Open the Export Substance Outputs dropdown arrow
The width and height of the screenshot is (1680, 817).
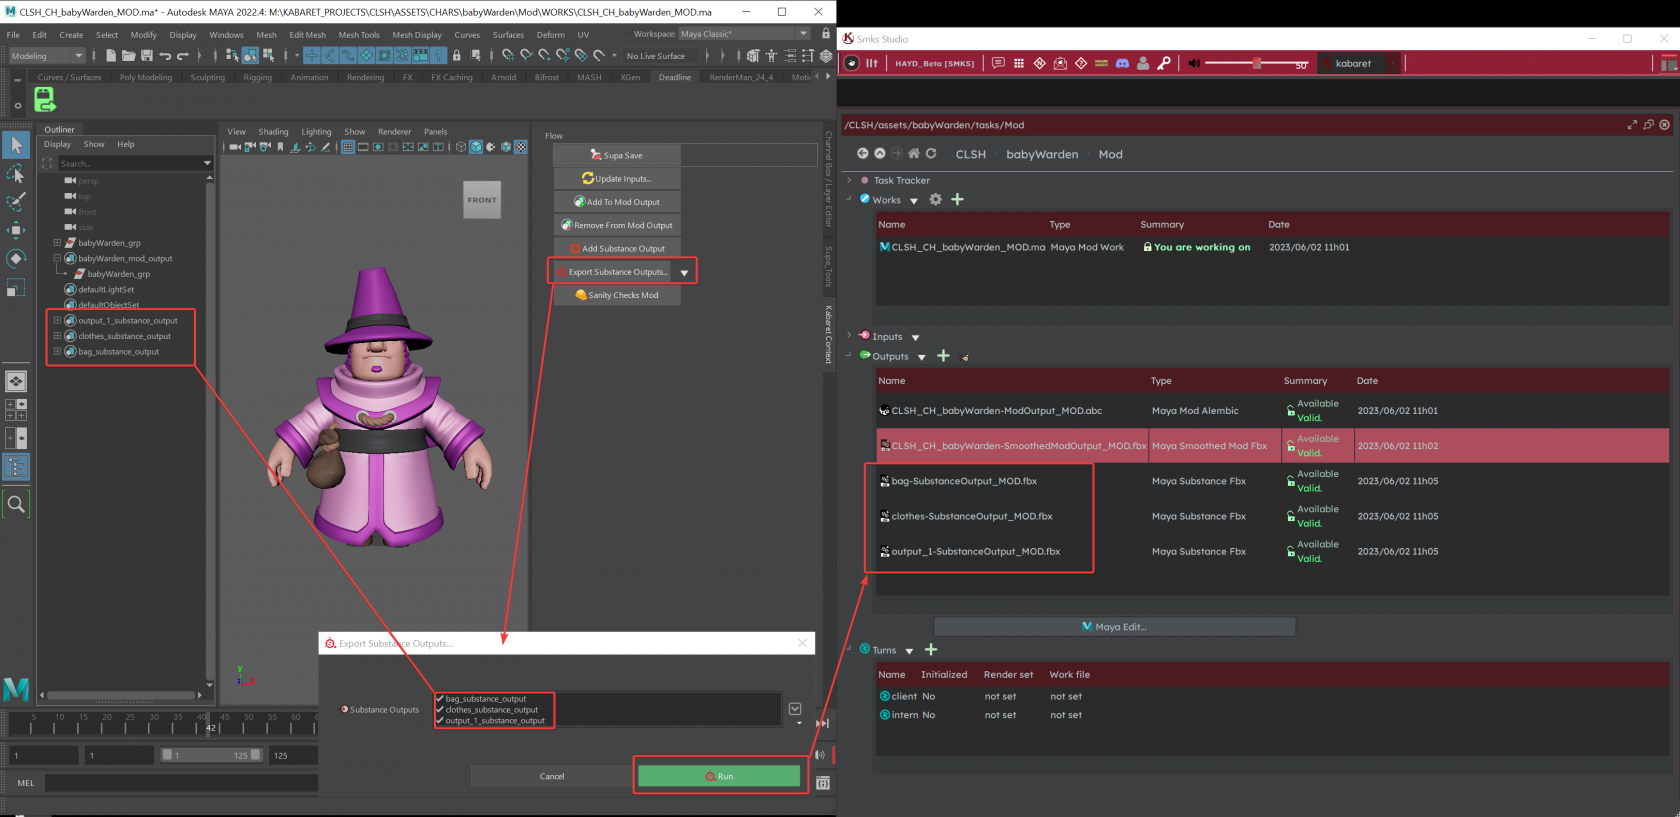coord(684,273)
